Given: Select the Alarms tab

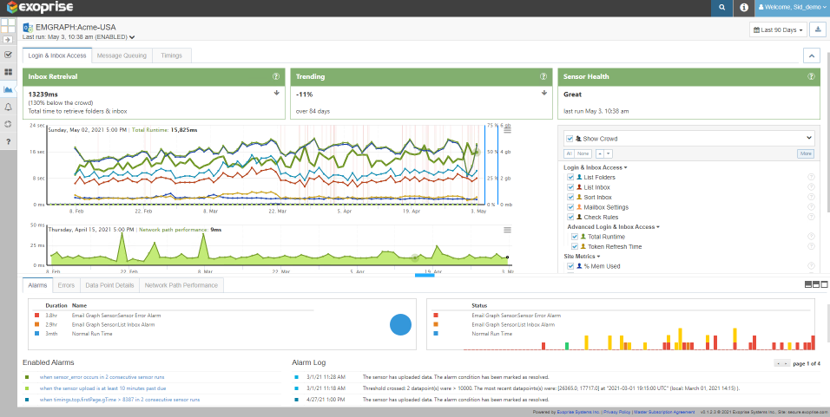Looking at the screenshot, I should pos(38,285).
